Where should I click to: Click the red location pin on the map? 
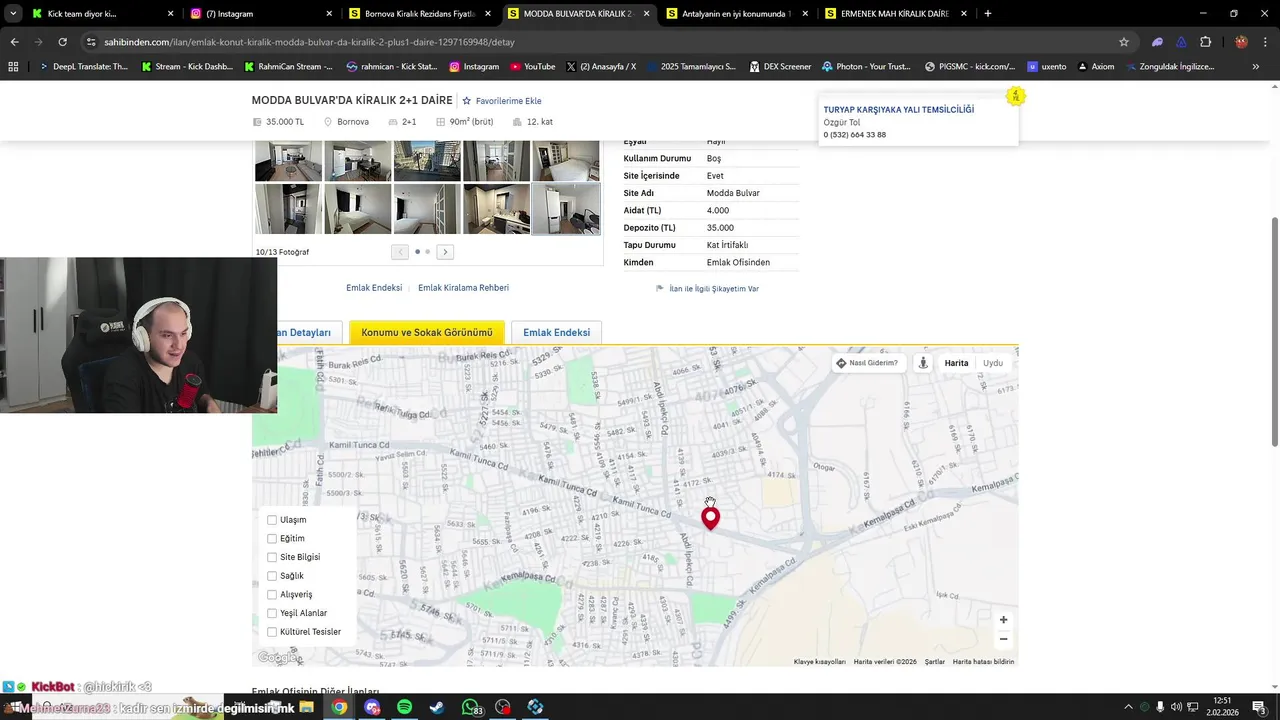tap(710, 518)
